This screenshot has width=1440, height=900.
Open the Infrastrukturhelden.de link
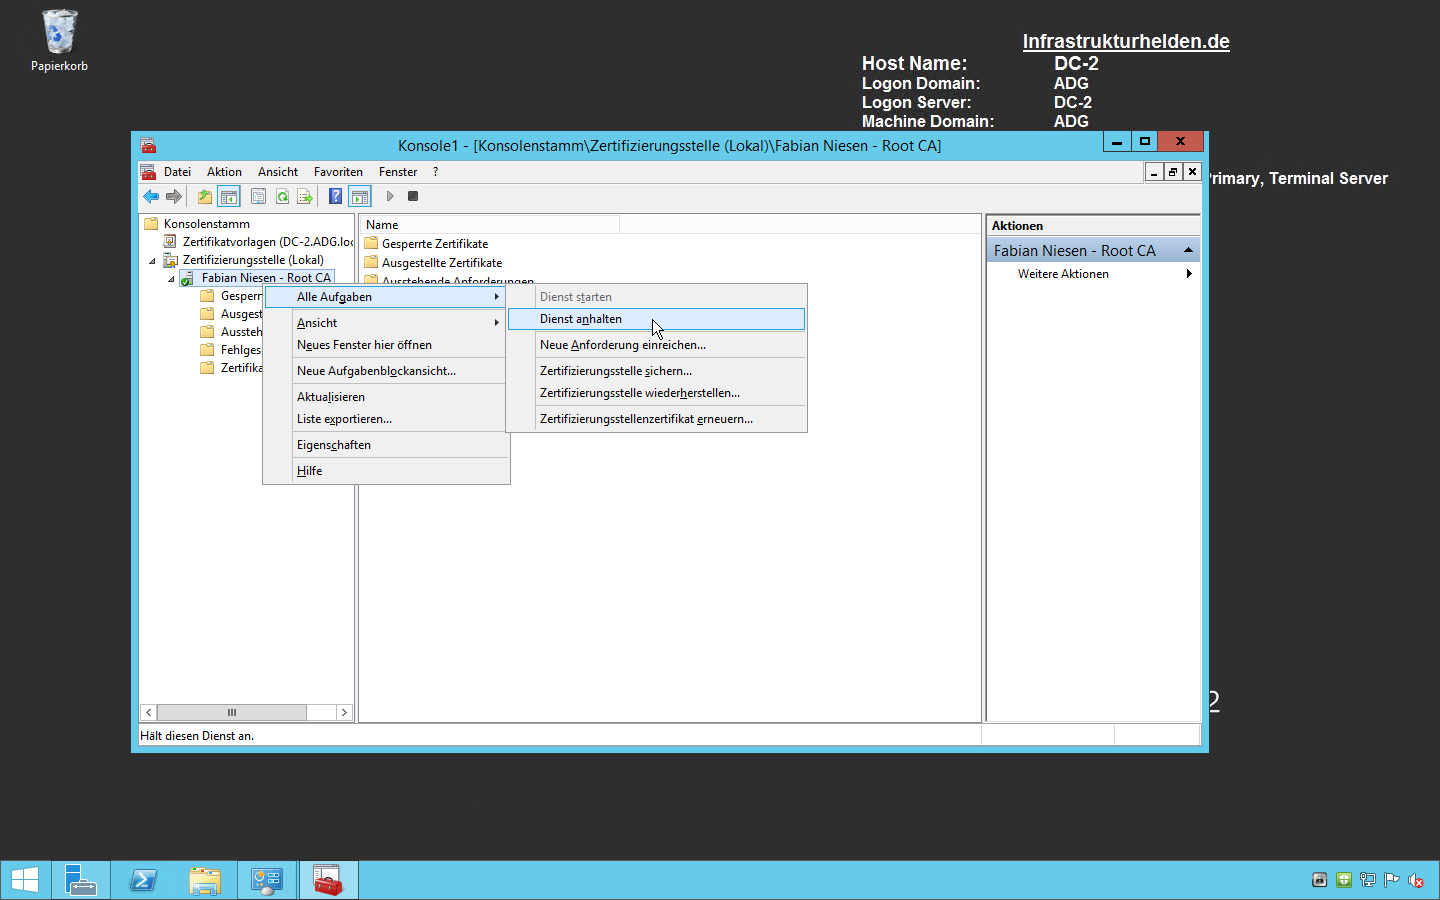coord(1125,41)
